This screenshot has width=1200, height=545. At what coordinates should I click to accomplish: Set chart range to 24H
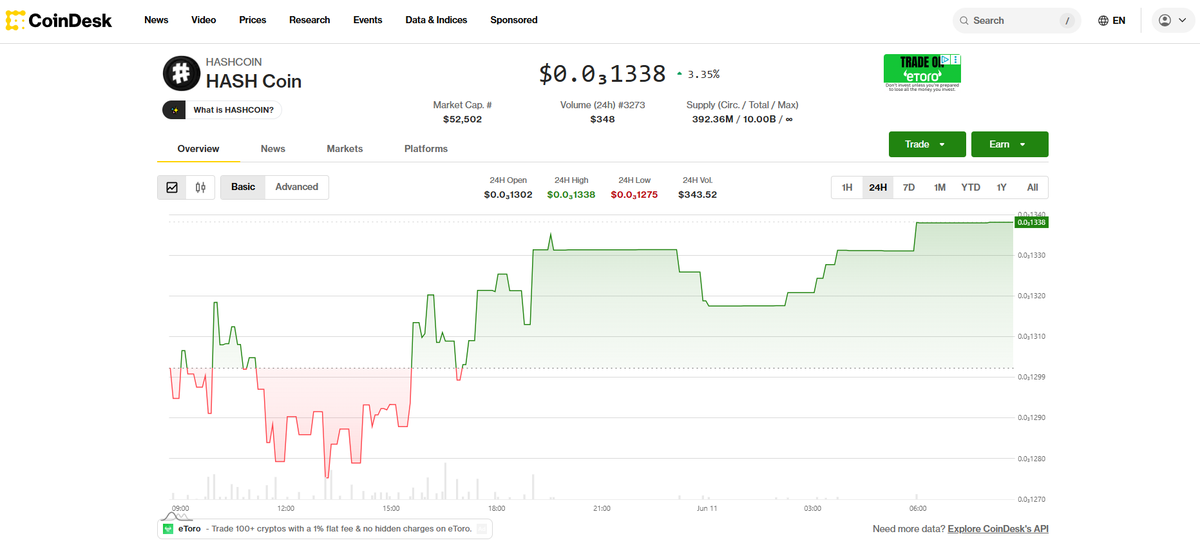(x=878, y=187)
